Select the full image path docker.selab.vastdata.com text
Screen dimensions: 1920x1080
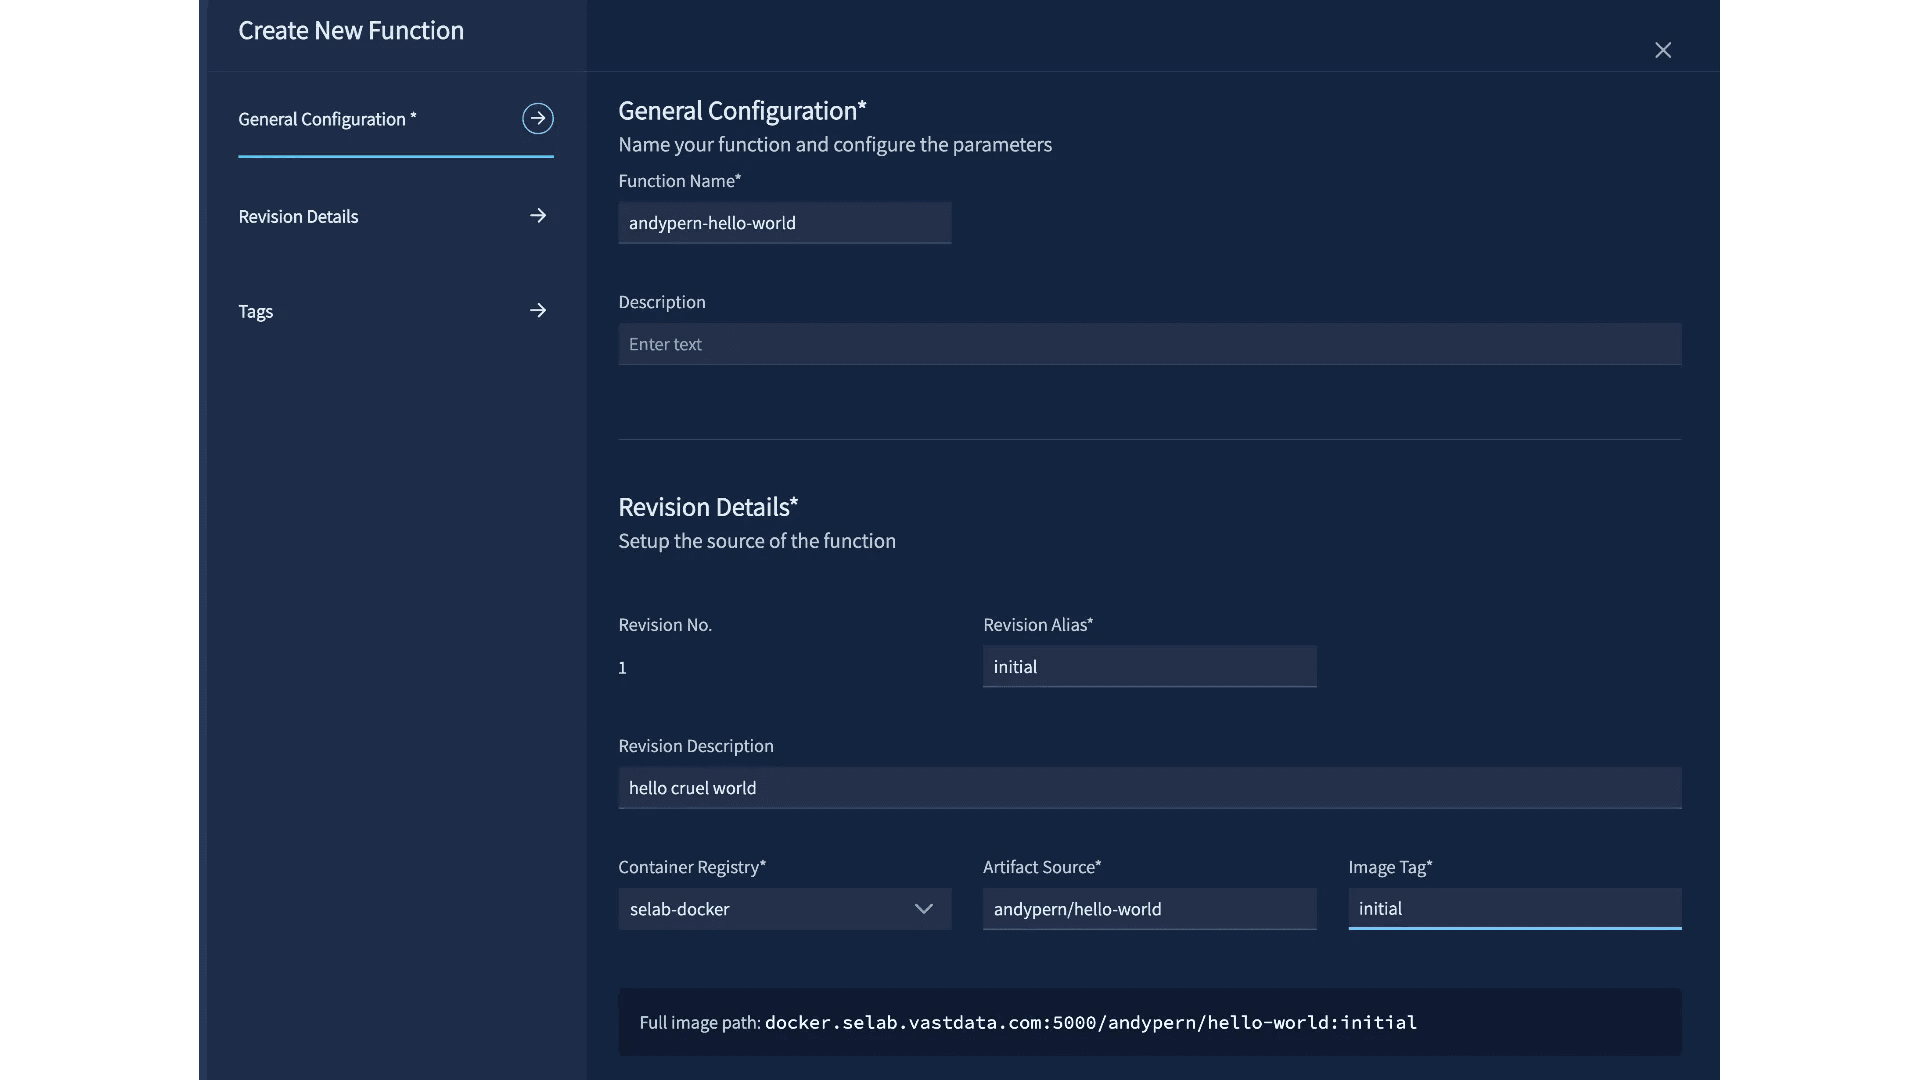click(1091, 1022)
